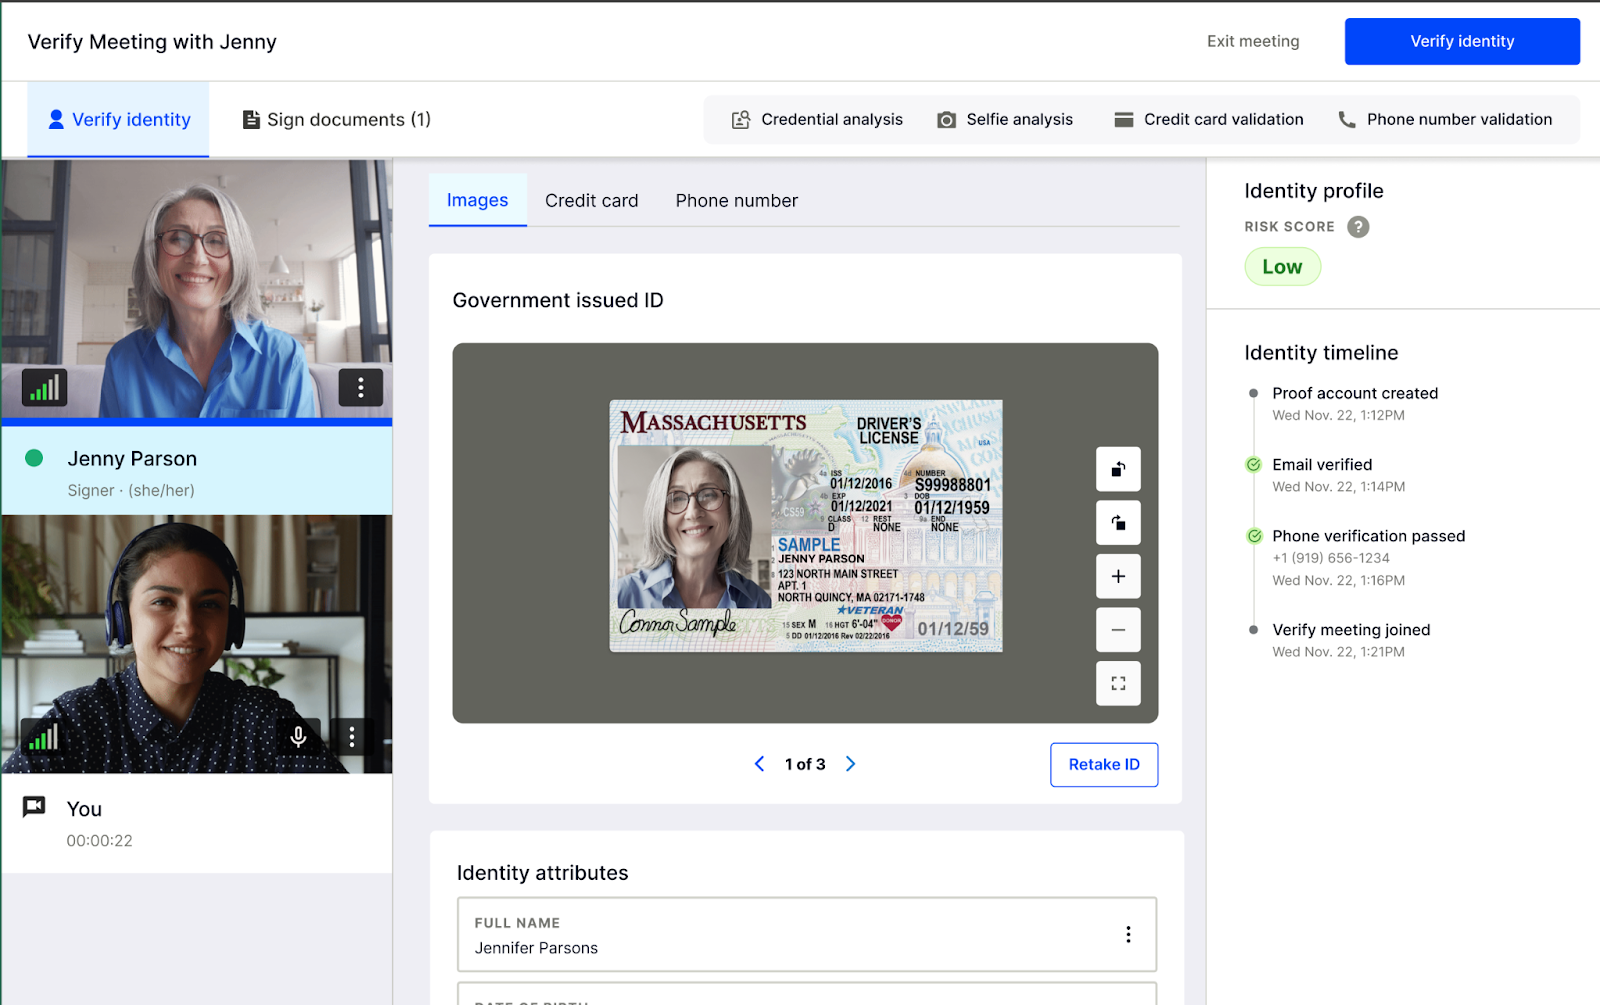Open risk score help tooltip

[1358, 227]
